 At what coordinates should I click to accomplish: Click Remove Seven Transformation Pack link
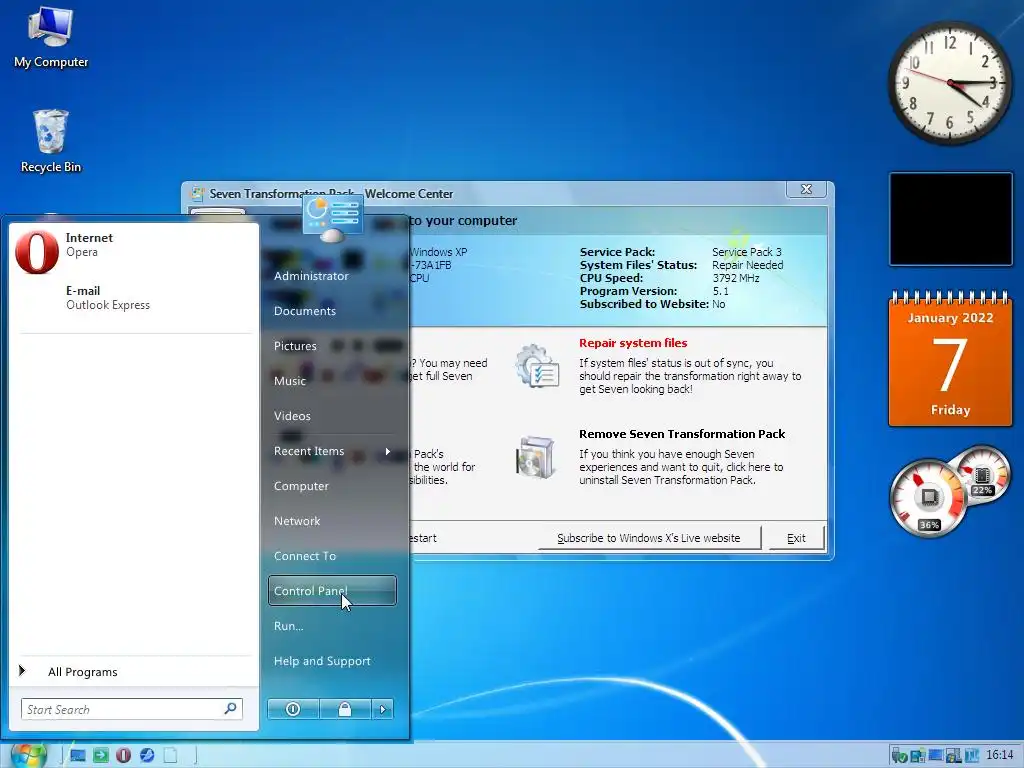point(682,434)
